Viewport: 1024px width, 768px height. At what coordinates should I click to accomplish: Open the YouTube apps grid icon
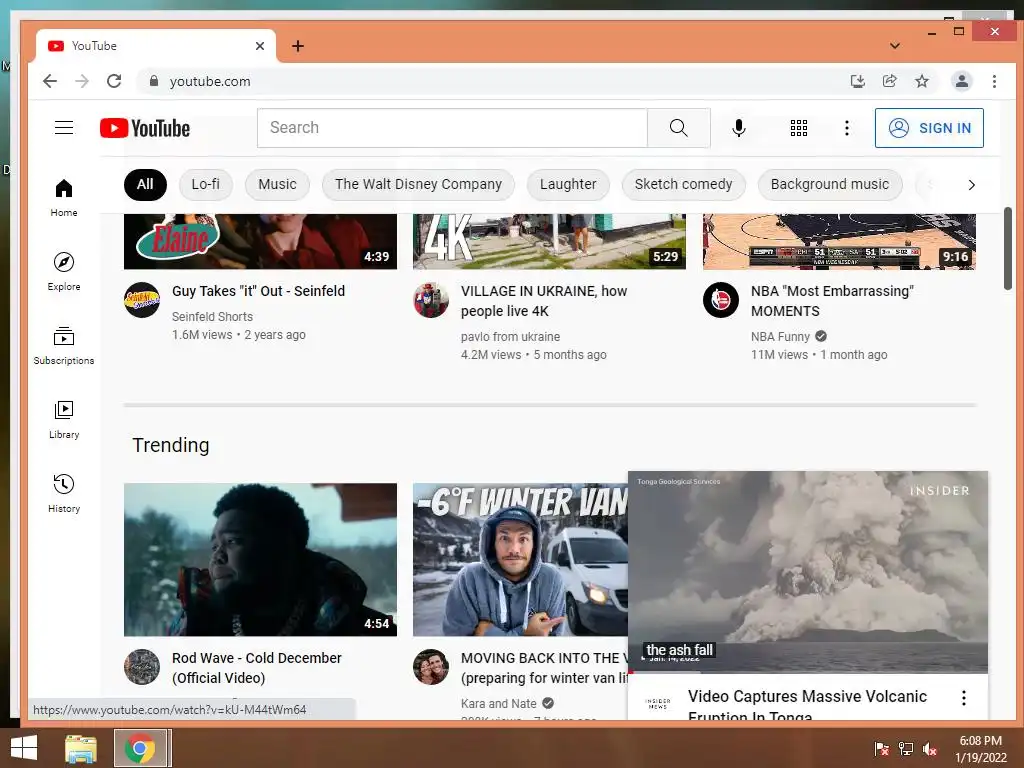tap(799, 128)
